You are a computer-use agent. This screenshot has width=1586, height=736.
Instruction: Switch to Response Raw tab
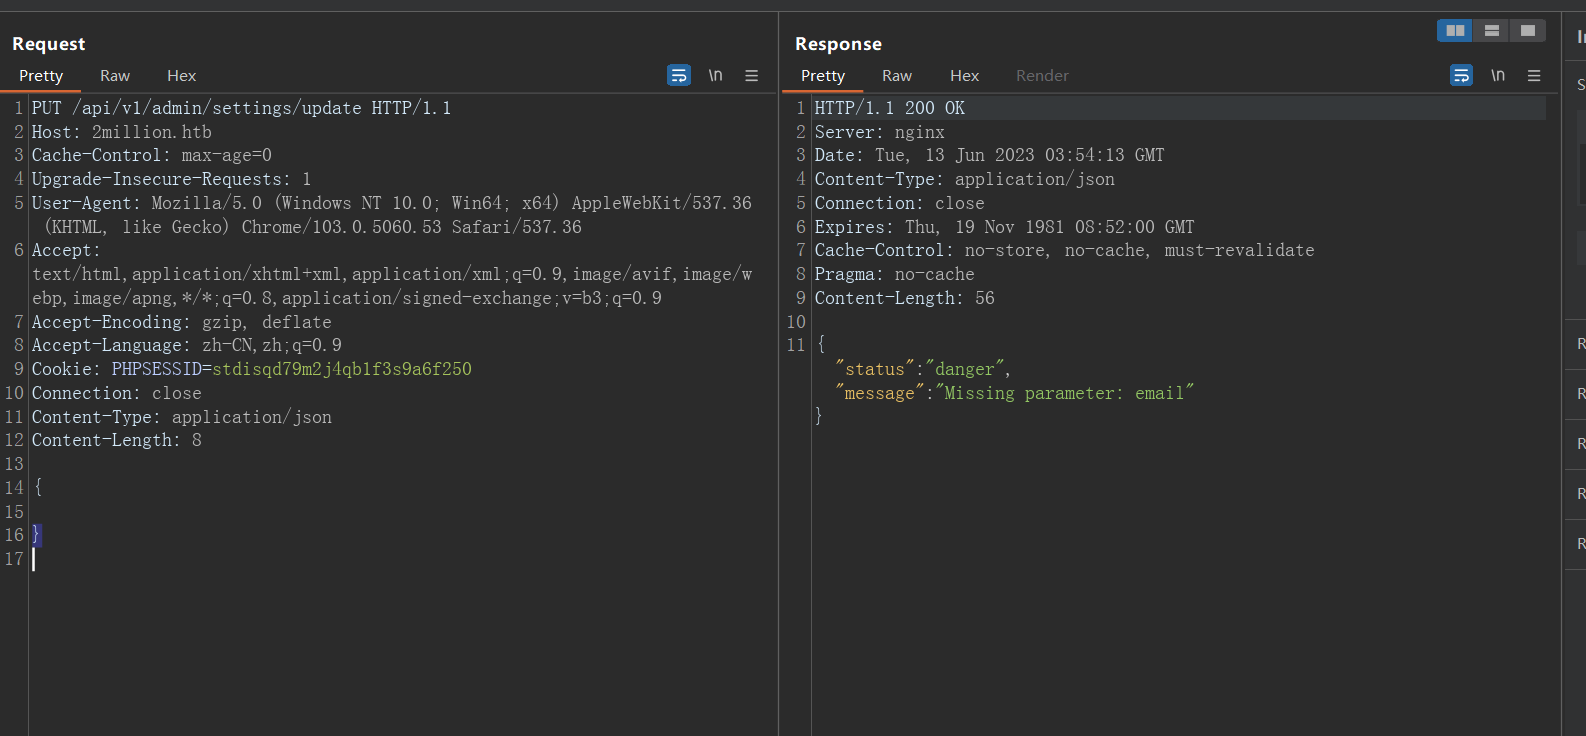897,76
